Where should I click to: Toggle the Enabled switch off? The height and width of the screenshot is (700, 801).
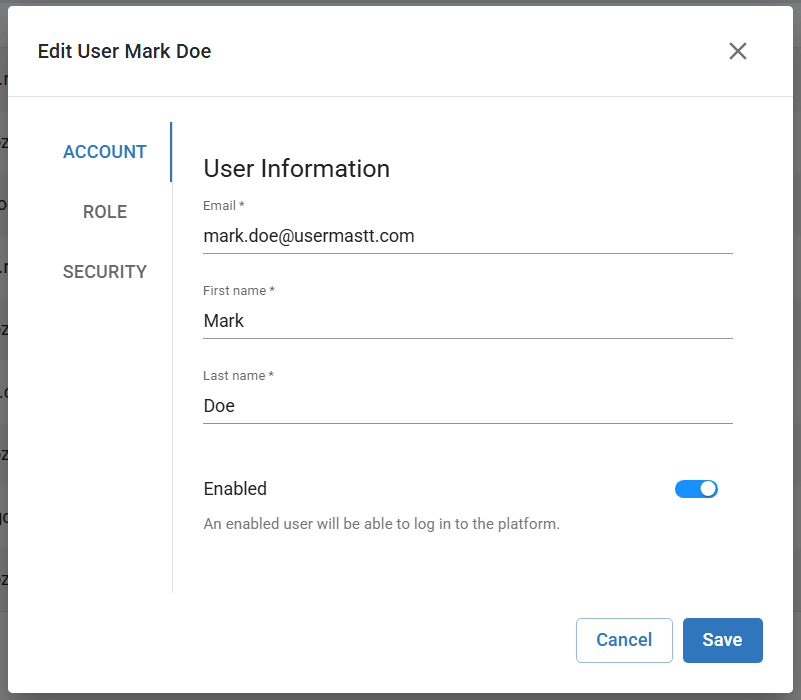click(x=696, y=489)
